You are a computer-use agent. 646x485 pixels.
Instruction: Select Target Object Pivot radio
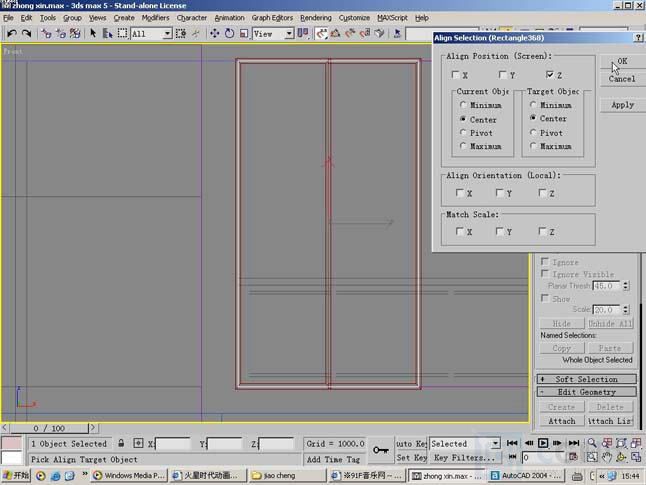click(533, 133)
